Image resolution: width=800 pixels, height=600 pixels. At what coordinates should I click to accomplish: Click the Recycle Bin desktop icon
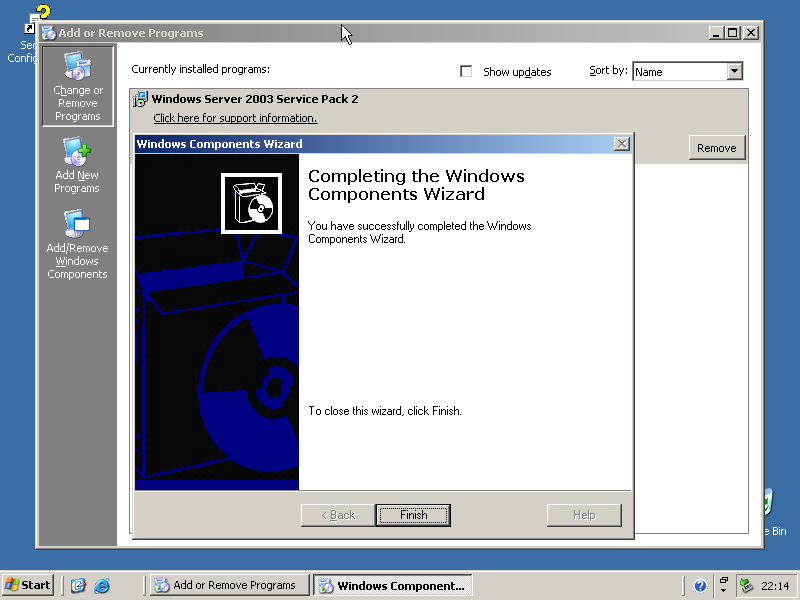click(x=768, y=510)
